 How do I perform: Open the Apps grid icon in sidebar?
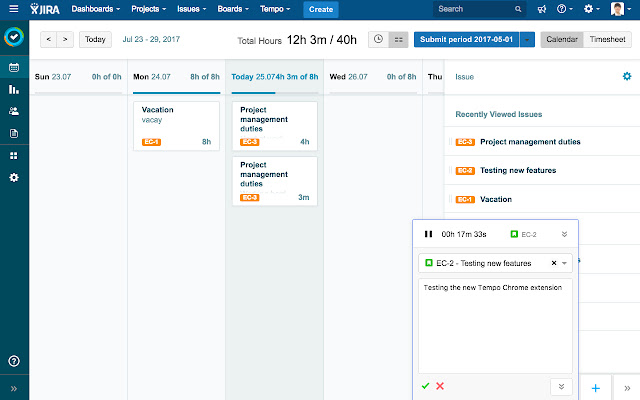[14, 155]
